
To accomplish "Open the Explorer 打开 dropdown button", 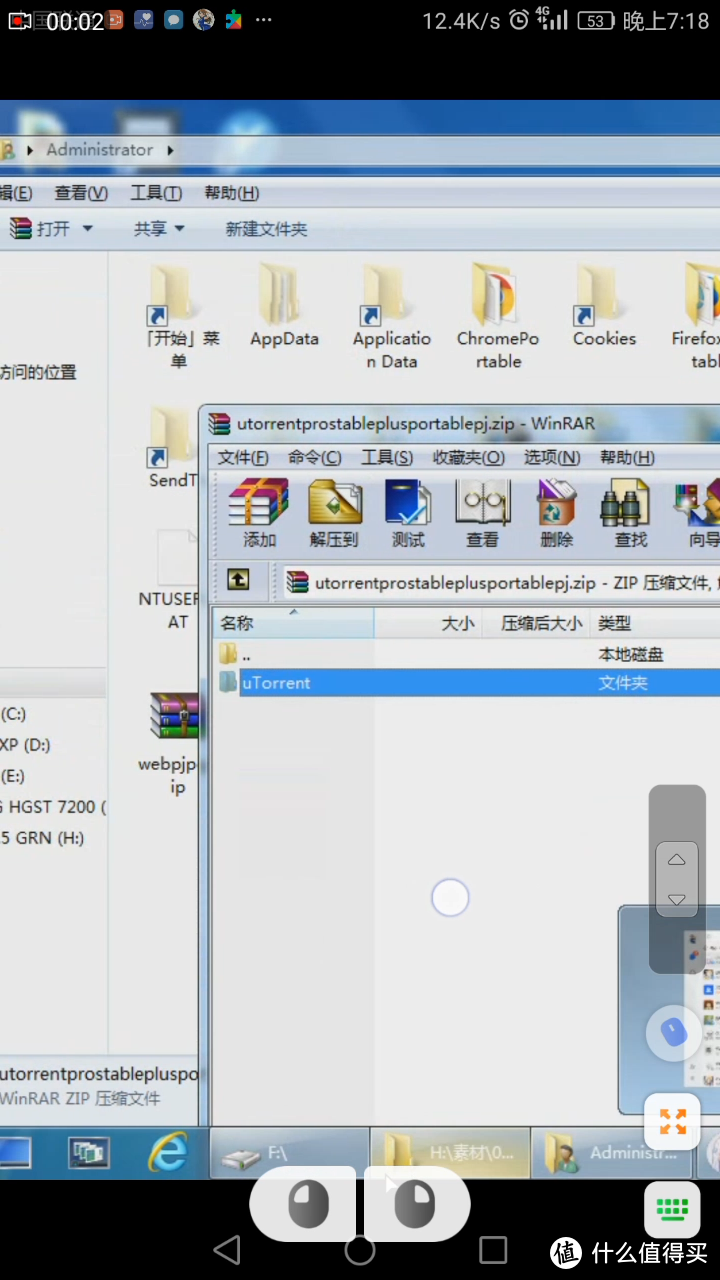I will (x=52, y=229).
